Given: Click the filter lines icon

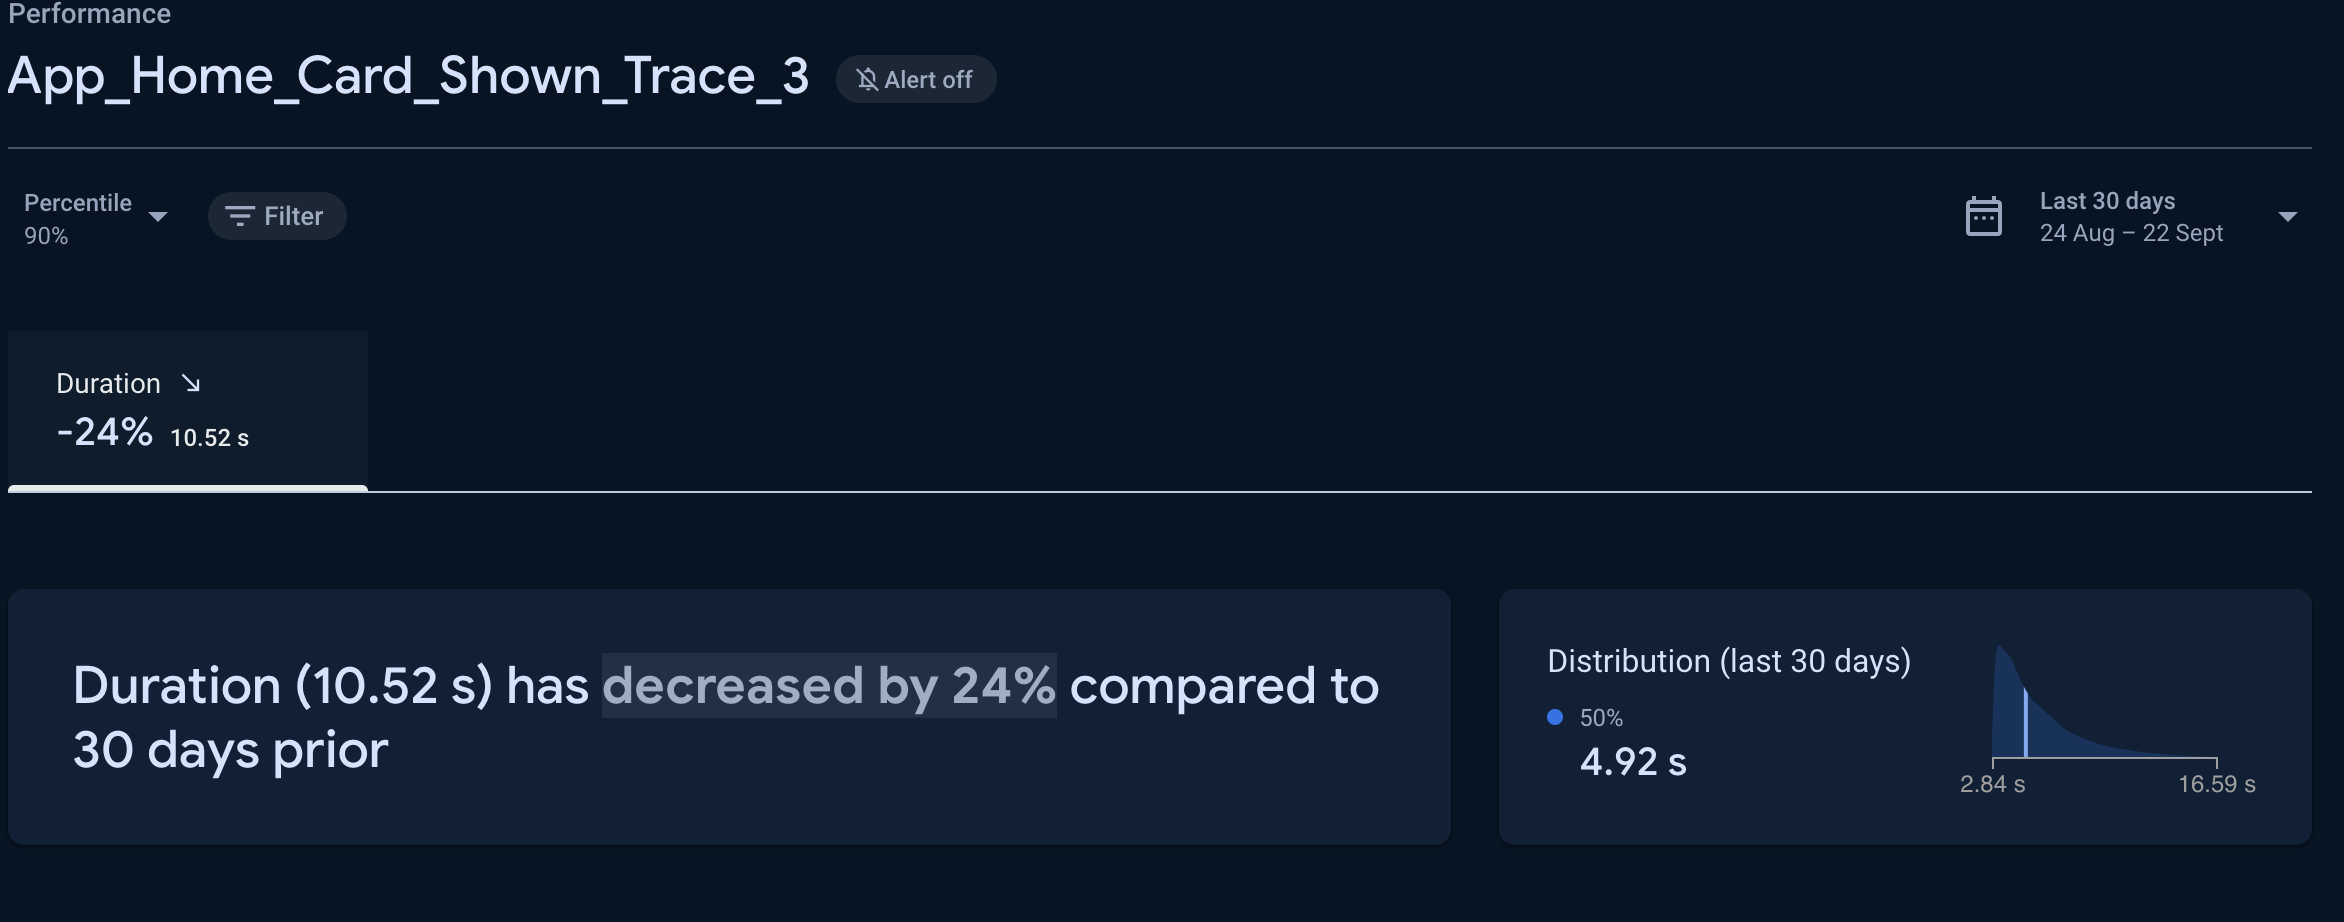Looking at the screenshot, I should pyautogui.click(x=239, y=216).
